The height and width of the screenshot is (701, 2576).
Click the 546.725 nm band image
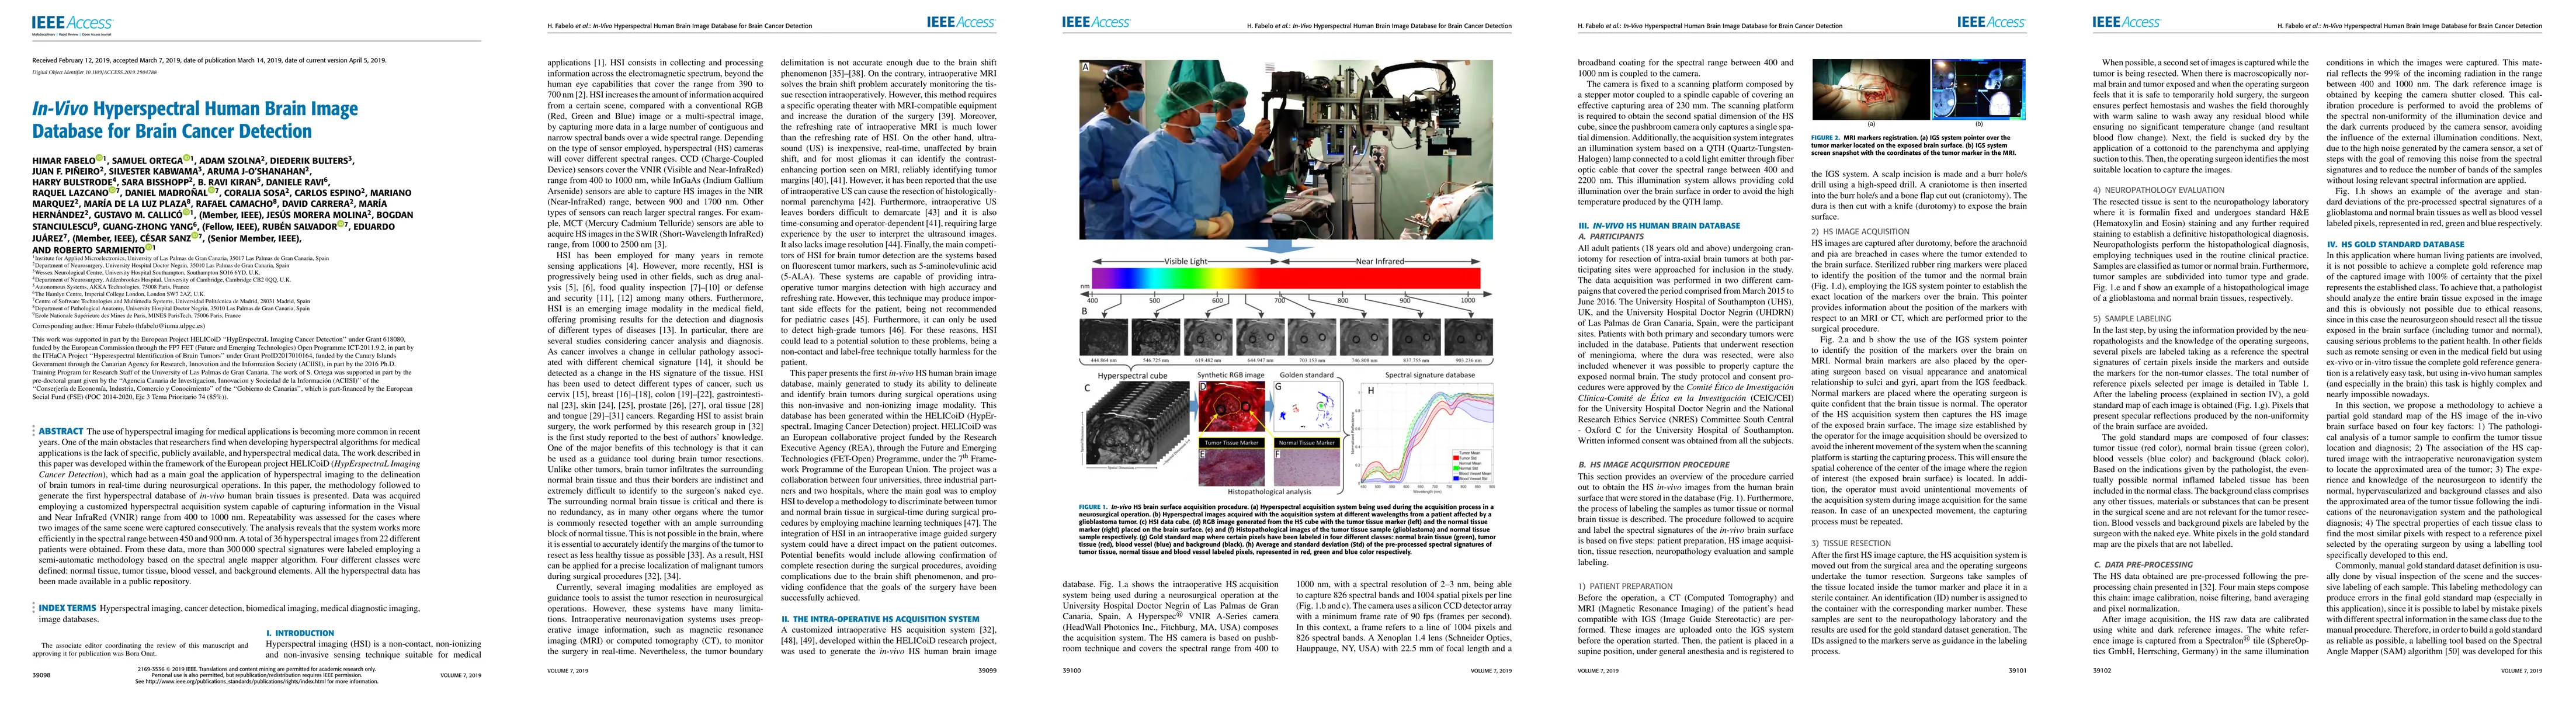pos(1156,337)
